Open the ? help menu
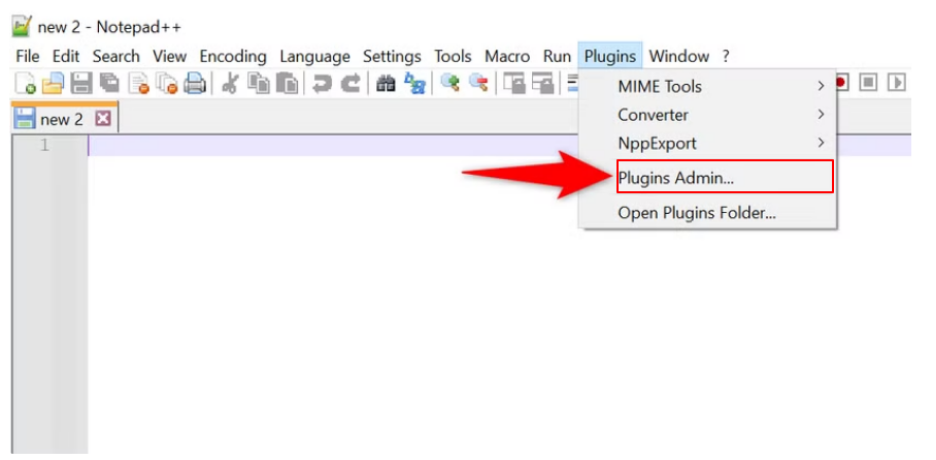 725,57
